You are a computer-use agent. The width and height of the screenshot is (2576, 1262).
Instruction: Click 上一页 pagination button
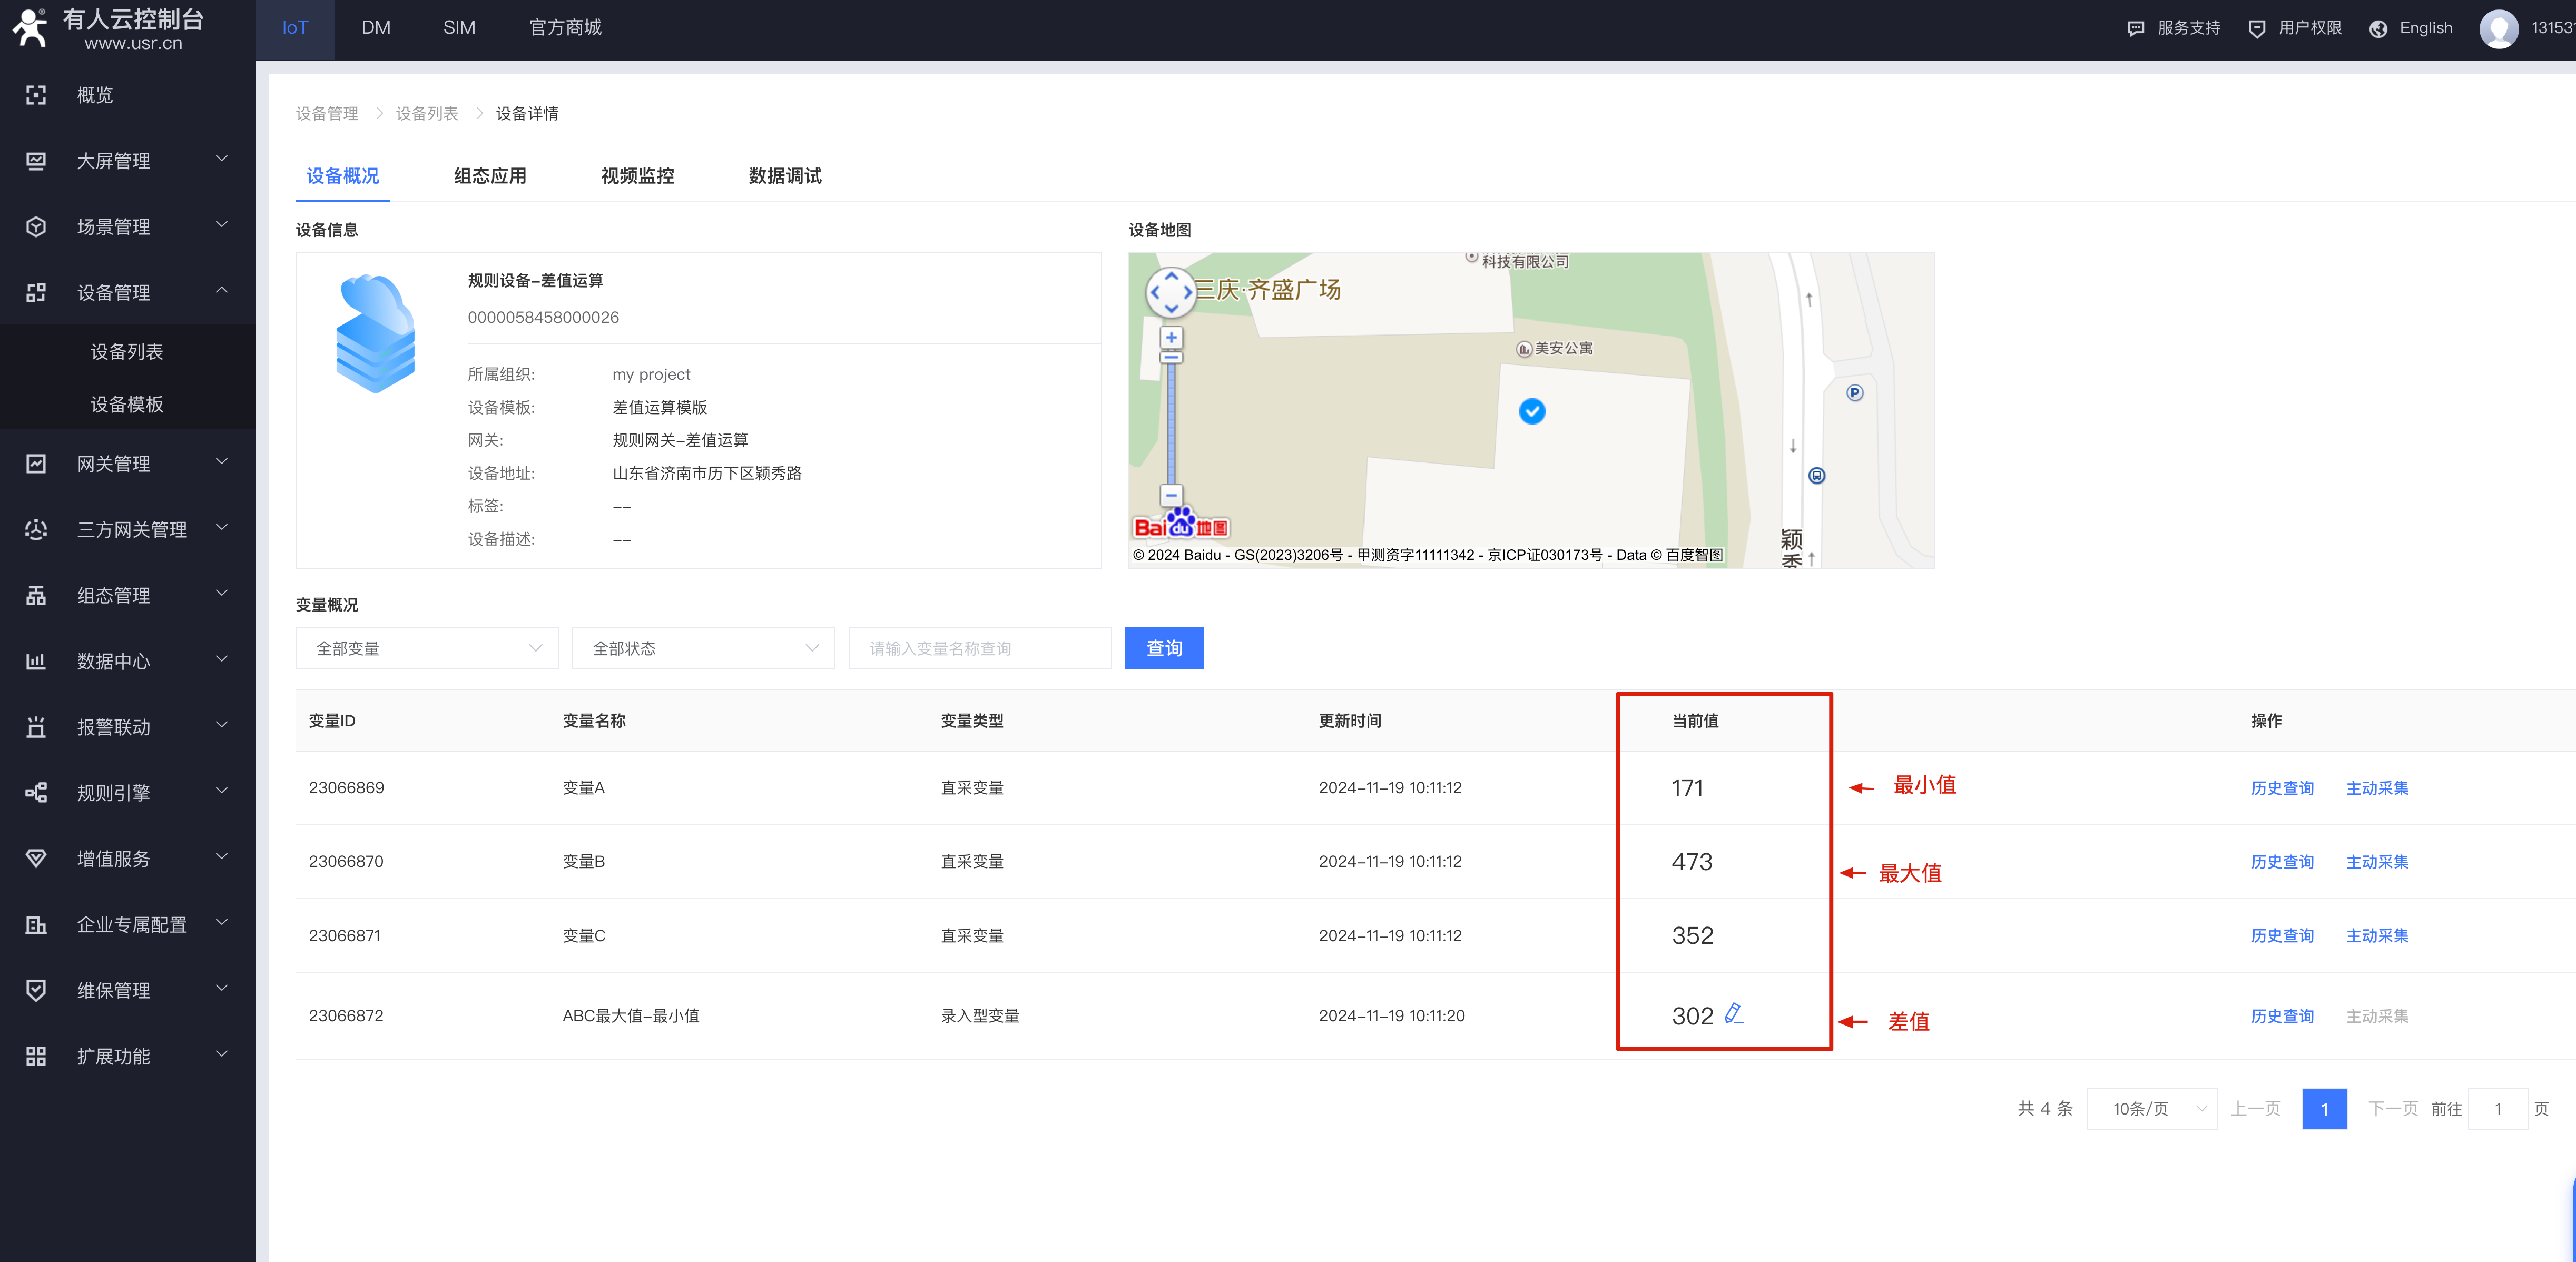[2256, 1109]
